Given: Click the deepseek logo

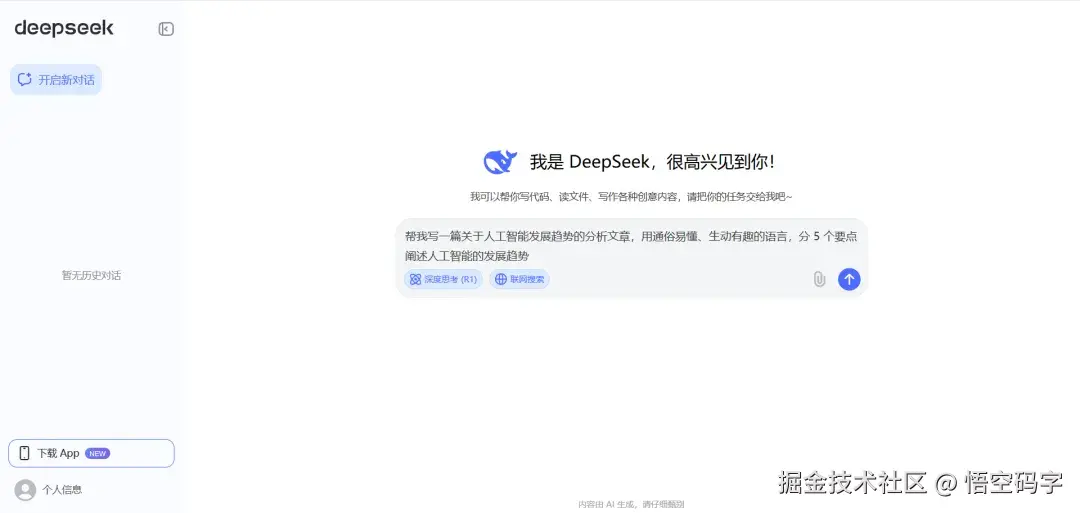Looking at the screenshot, I should [64, 28].
